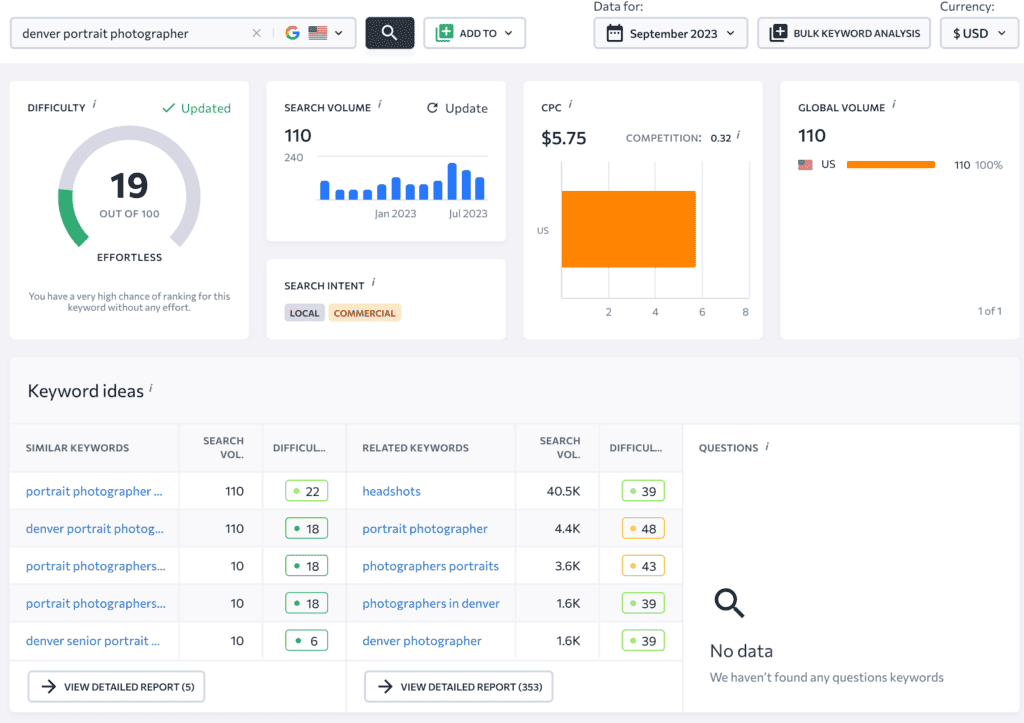Screen dimensions: 1024x723
Task: Click the orange US global volume bar
Action: click(x=891, y=165)
